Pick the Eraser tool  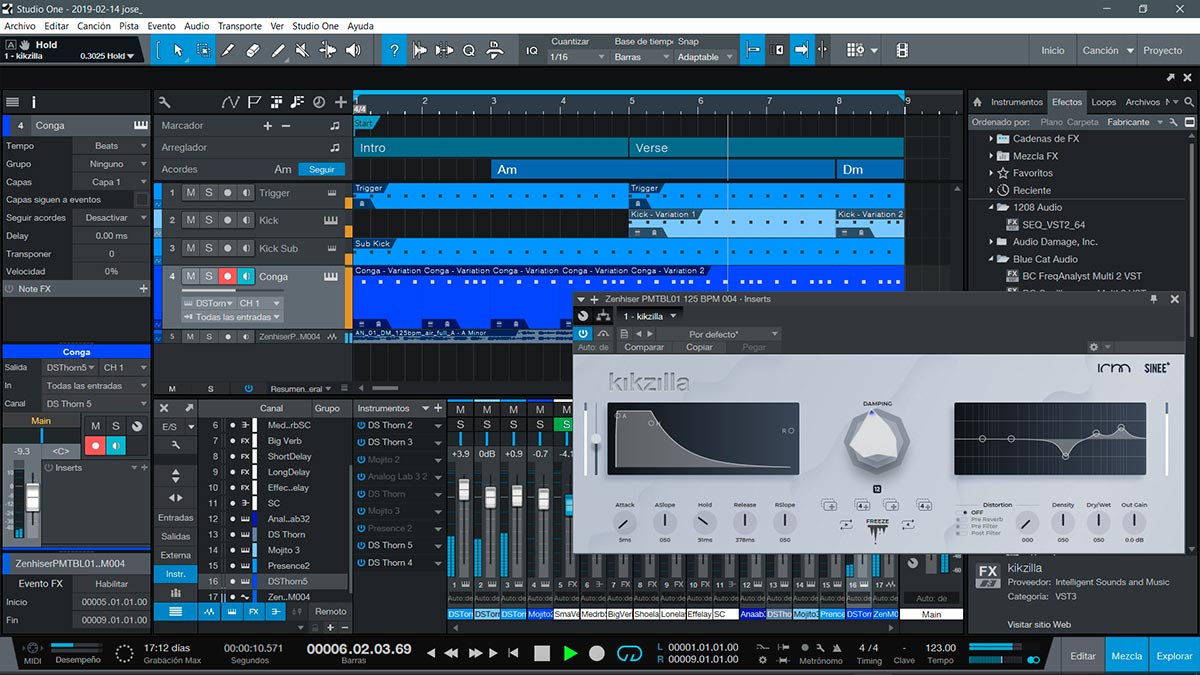253,50
